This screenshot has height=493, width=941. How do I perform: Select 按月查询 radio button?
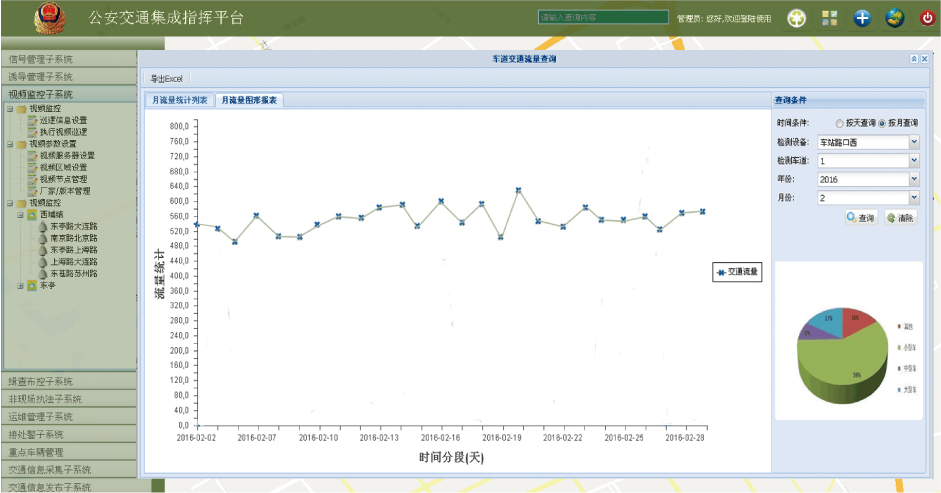pos(882,122)
